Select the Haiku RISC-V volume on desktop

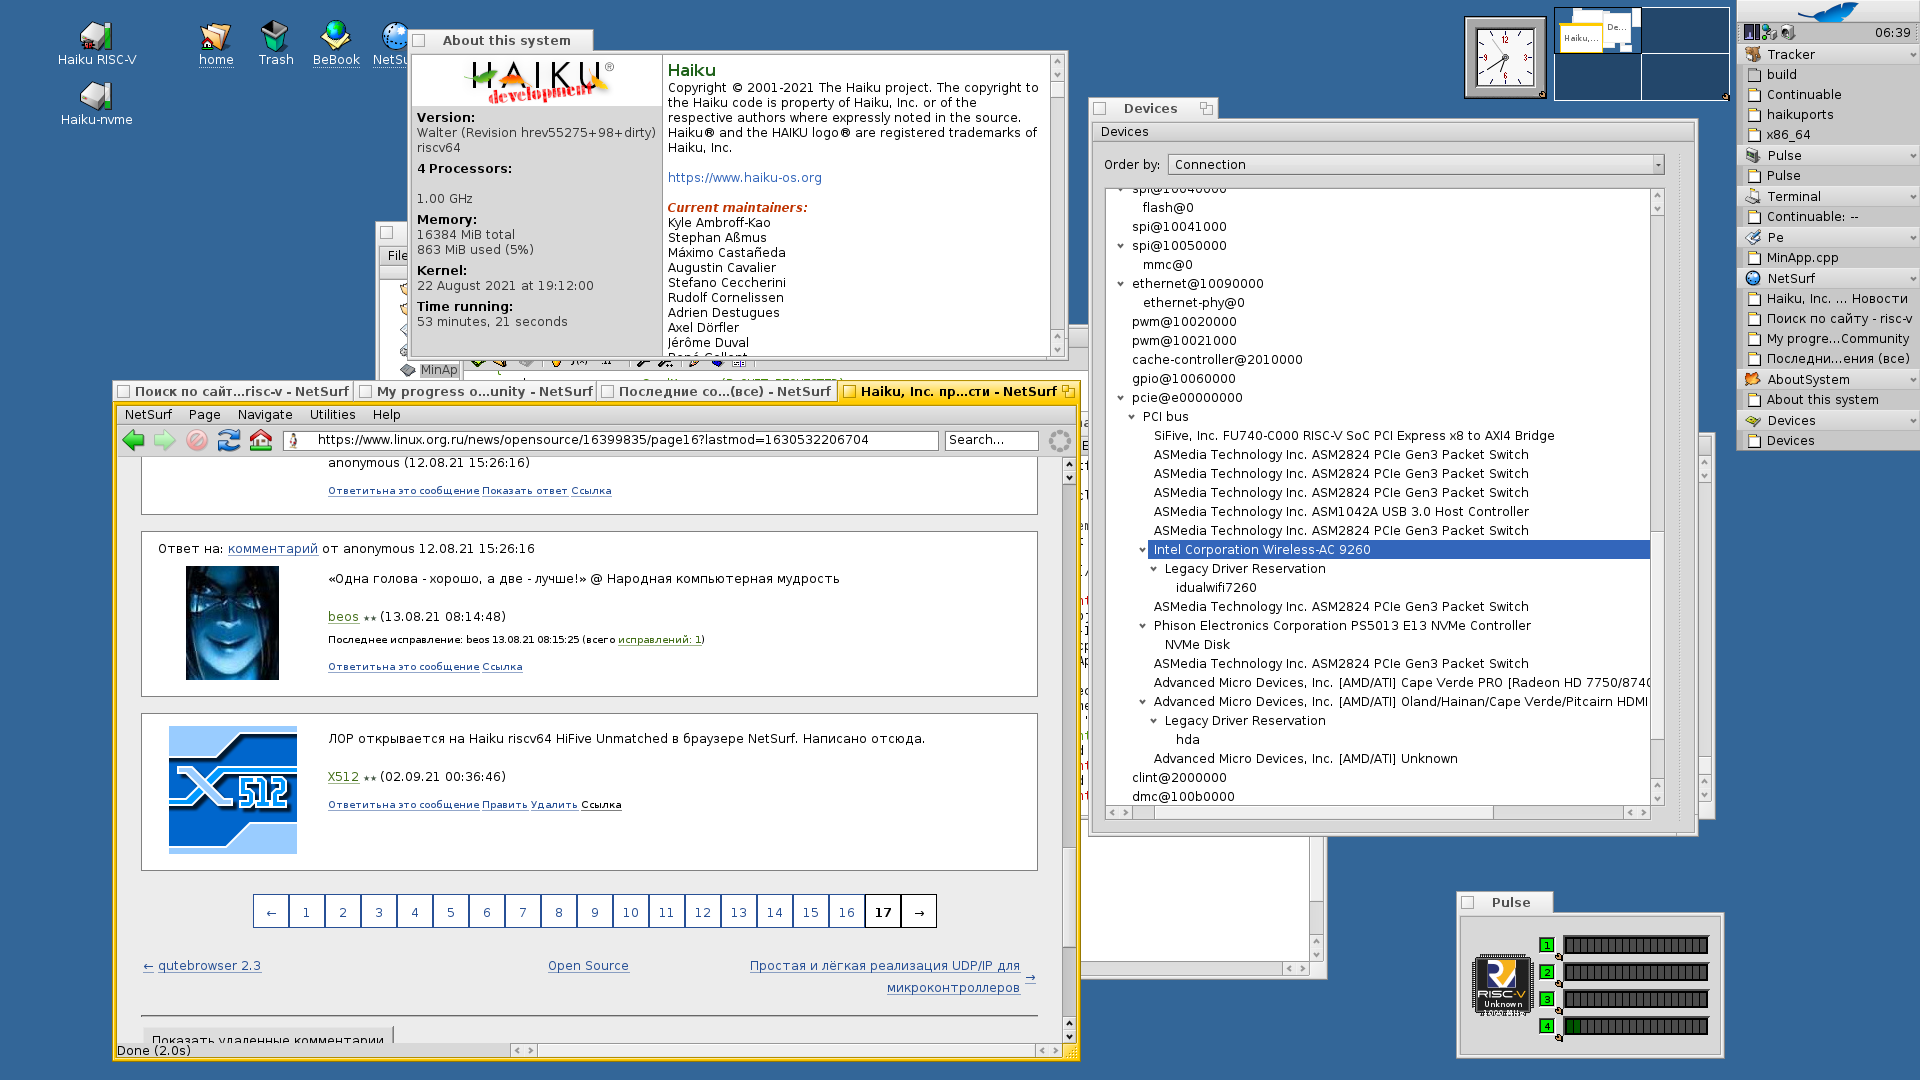tap(96, 36)
